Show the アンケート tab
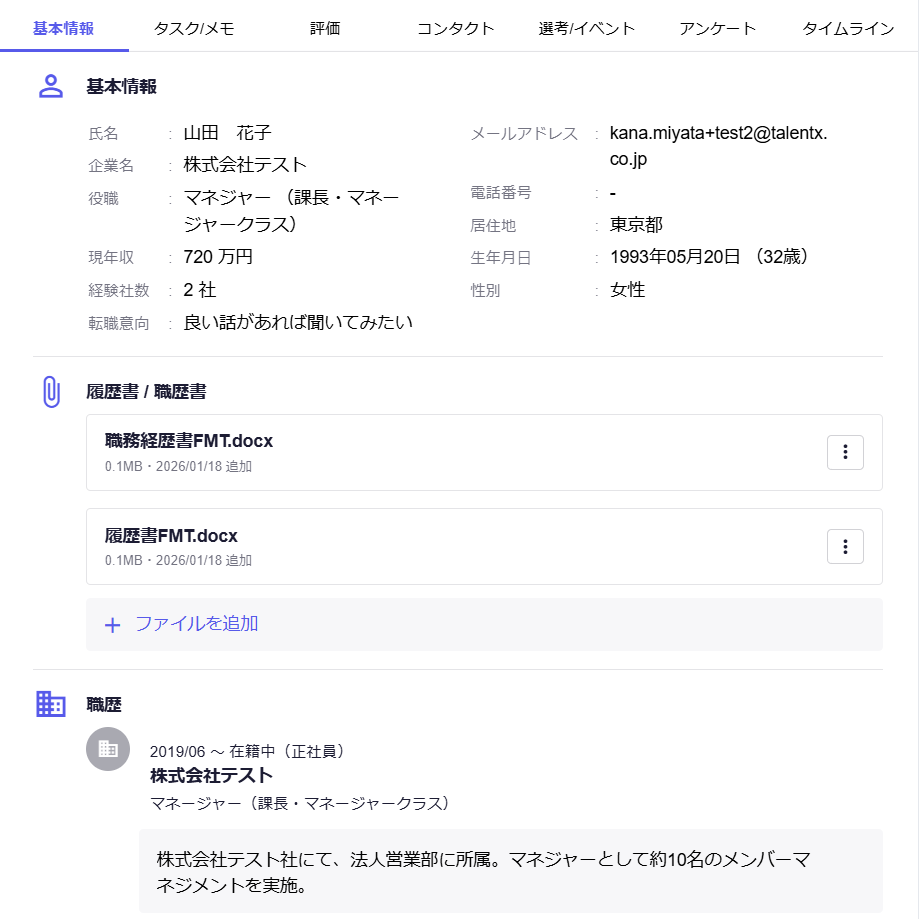 click(x=717, y=28)
